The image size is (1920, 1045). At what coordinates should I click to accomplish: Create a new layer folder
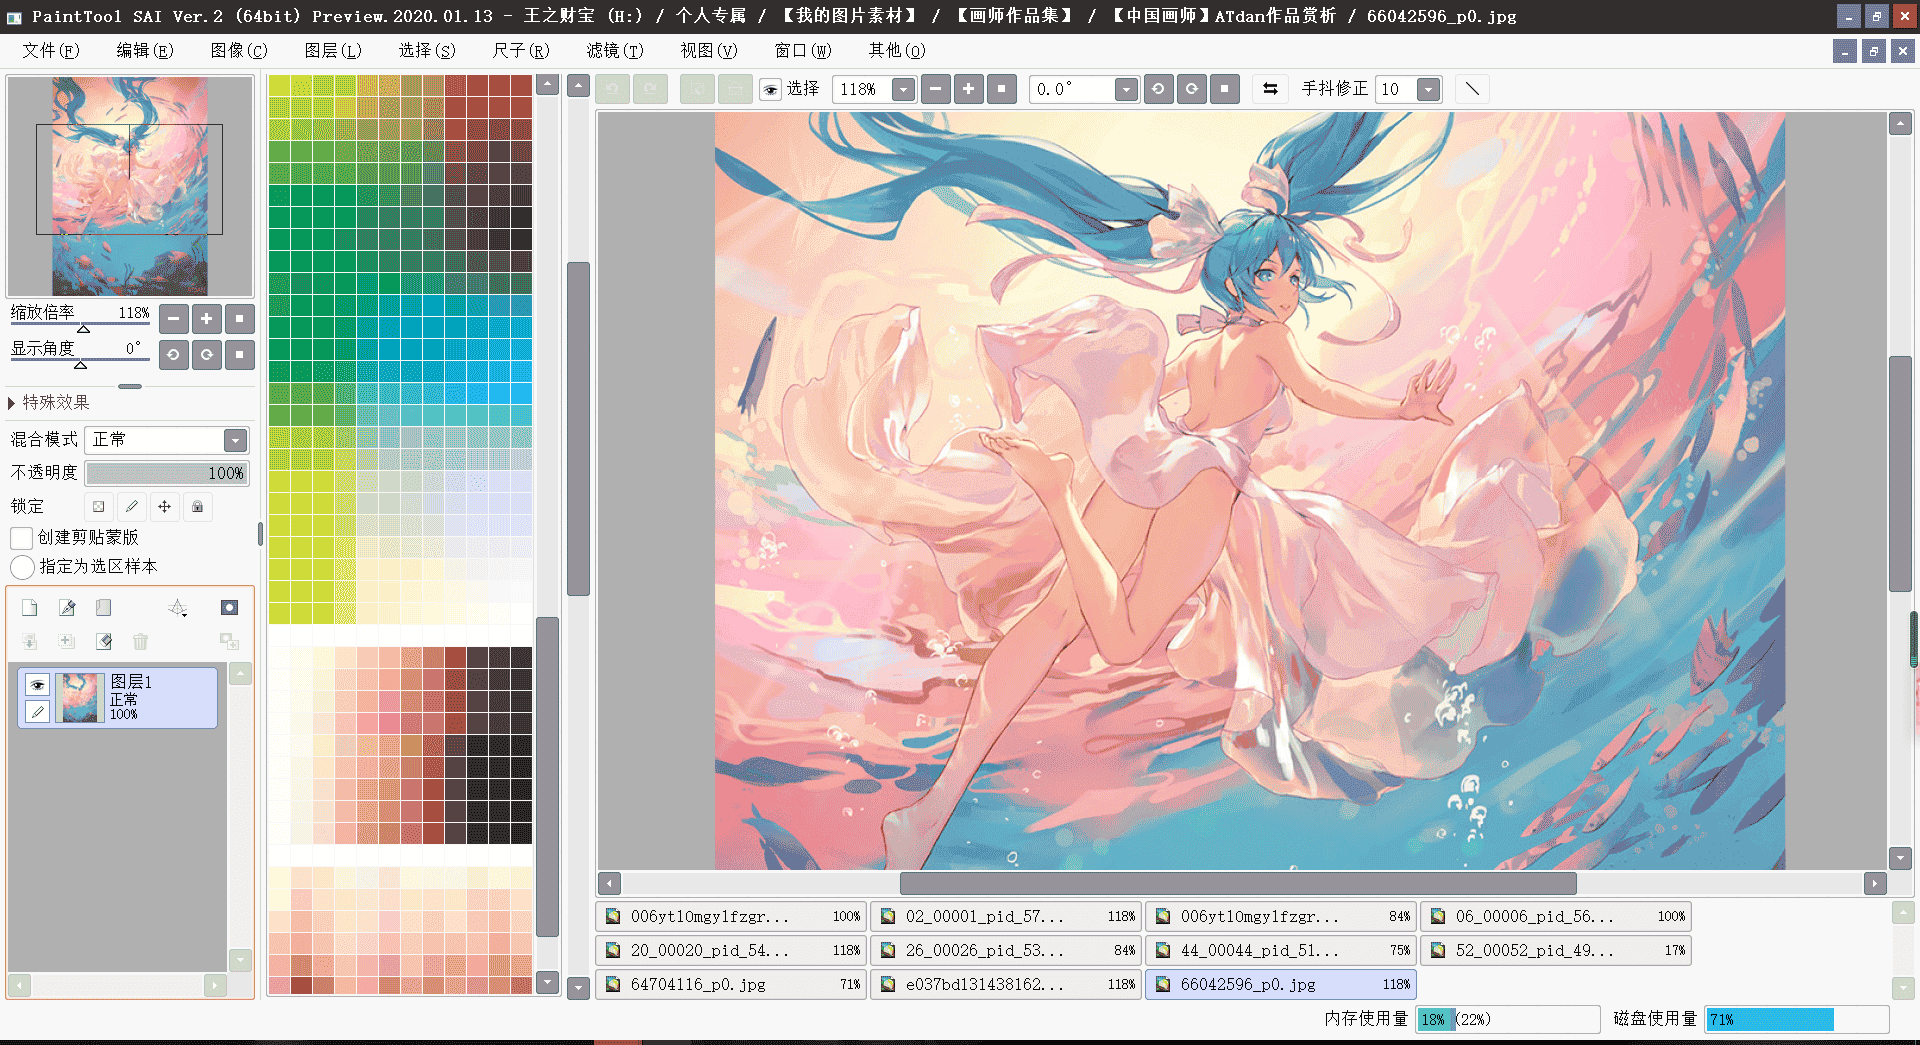coord(103,608)
